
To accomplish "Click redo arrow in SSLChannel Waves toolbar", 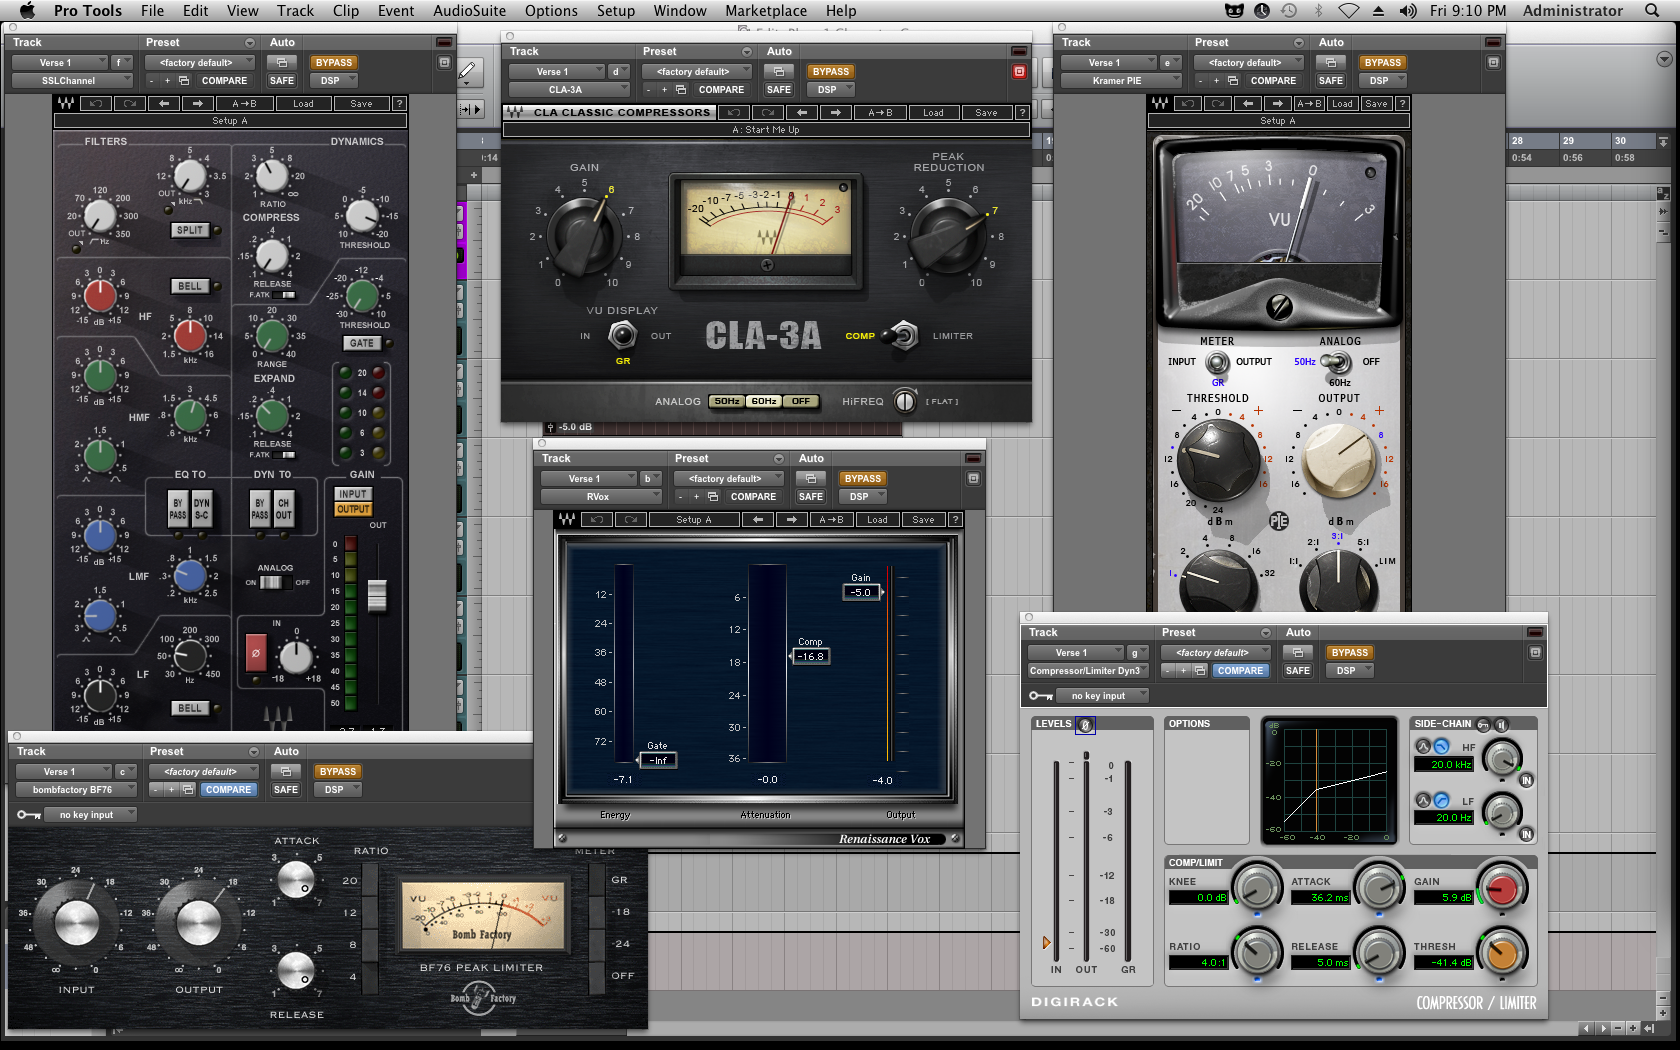I will point(130,103).
